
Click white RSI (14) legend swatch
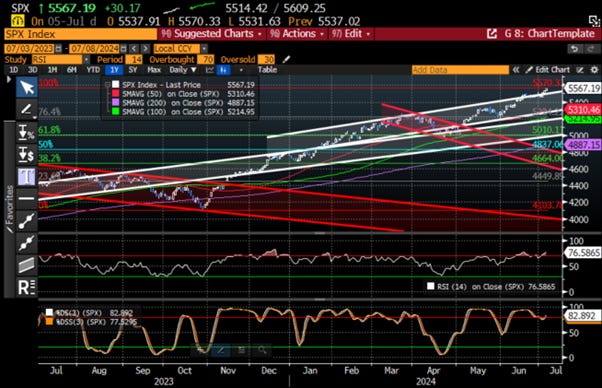[430, 286]
